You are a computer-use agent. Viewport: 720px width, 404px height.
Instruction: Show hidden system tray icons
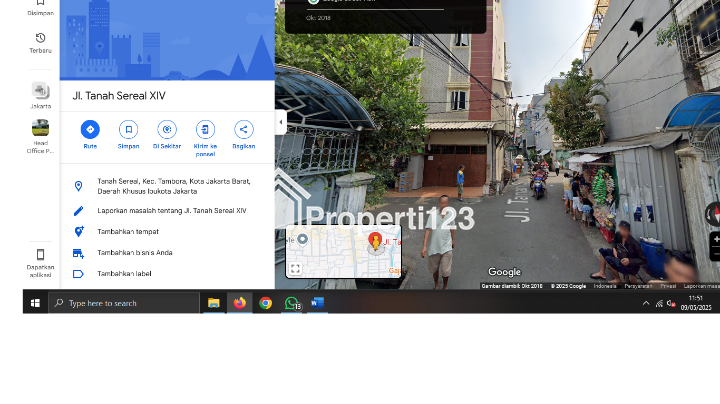pos(646,303)
